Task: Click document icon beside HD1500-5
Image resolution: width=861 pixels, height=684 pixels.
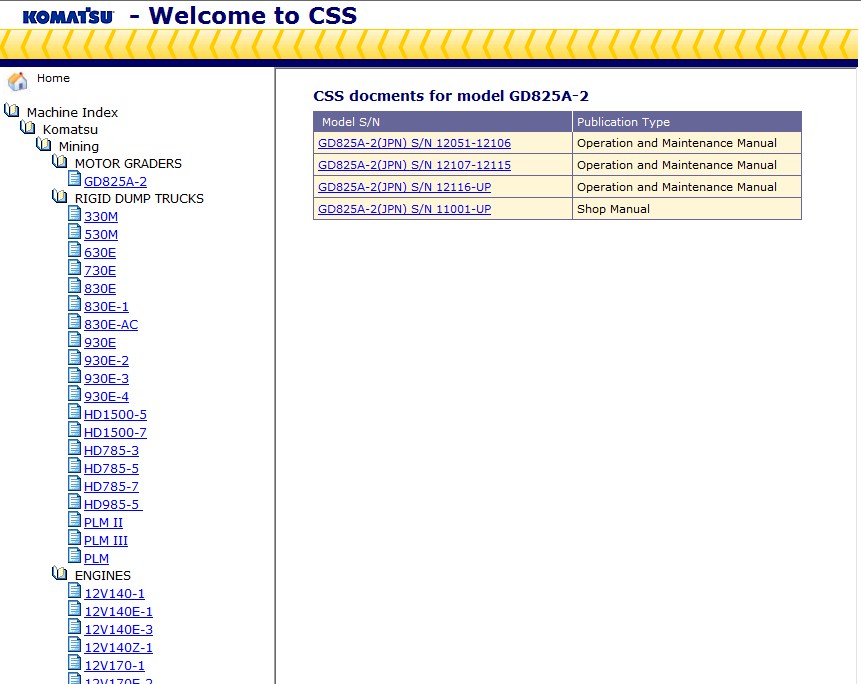Action: click(75, 412)
